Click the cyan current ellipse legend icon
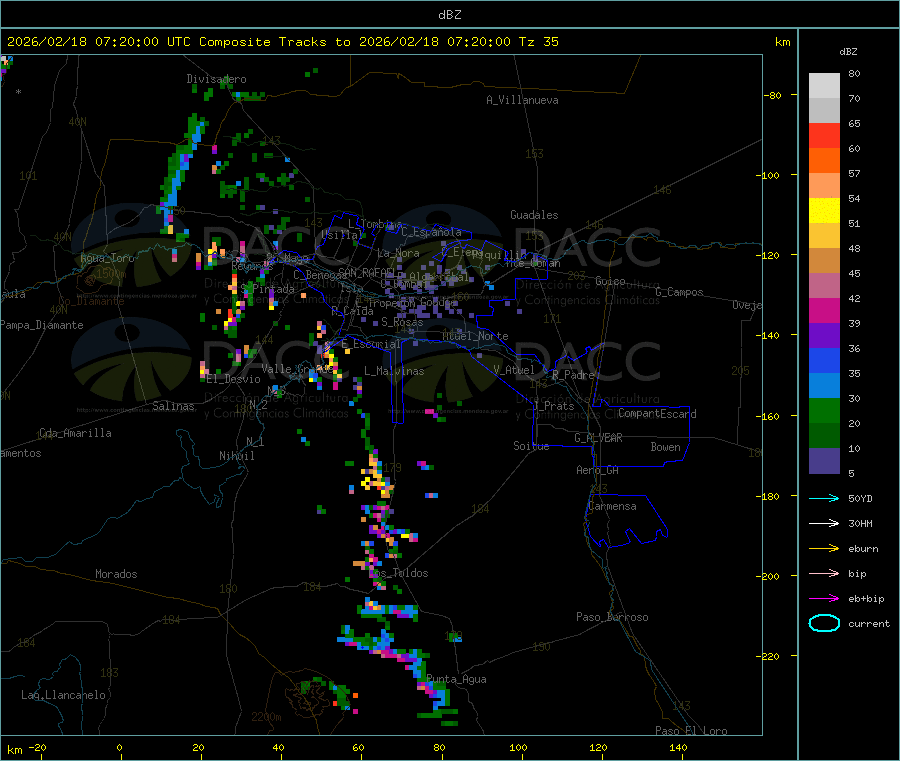900x761 pixels. pyautogui.click(x=824, y=623)
